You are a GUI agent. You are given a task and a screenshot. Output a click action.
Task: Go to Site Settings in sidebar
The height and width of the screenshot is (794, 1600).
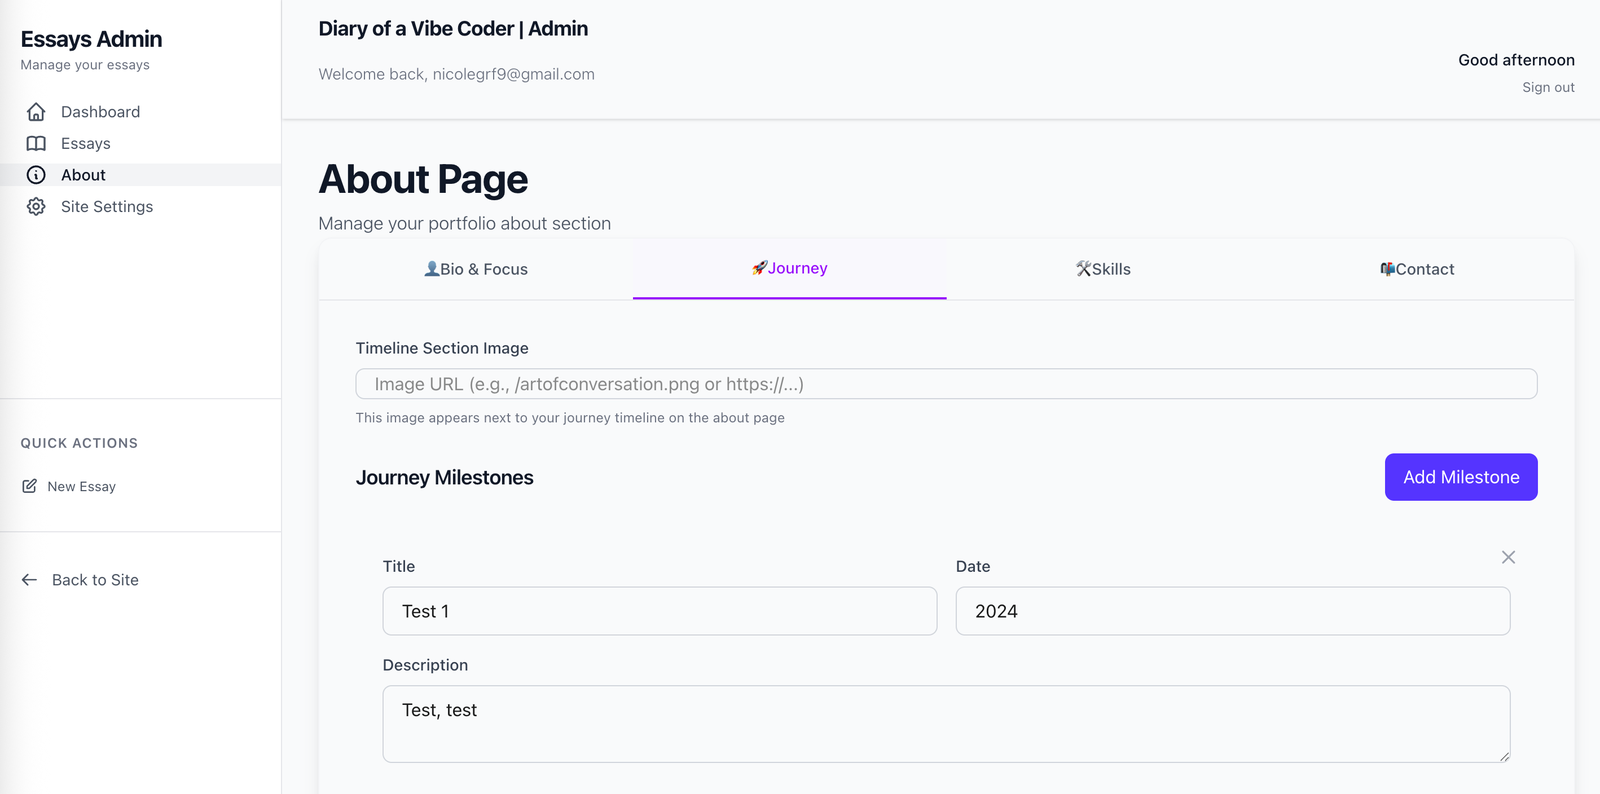pos(107,207)
